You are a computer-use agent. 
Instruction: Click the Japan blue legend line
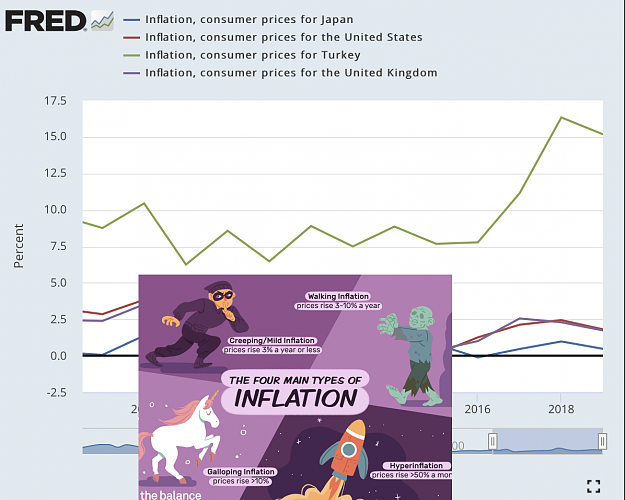click(x=132, y=20)
